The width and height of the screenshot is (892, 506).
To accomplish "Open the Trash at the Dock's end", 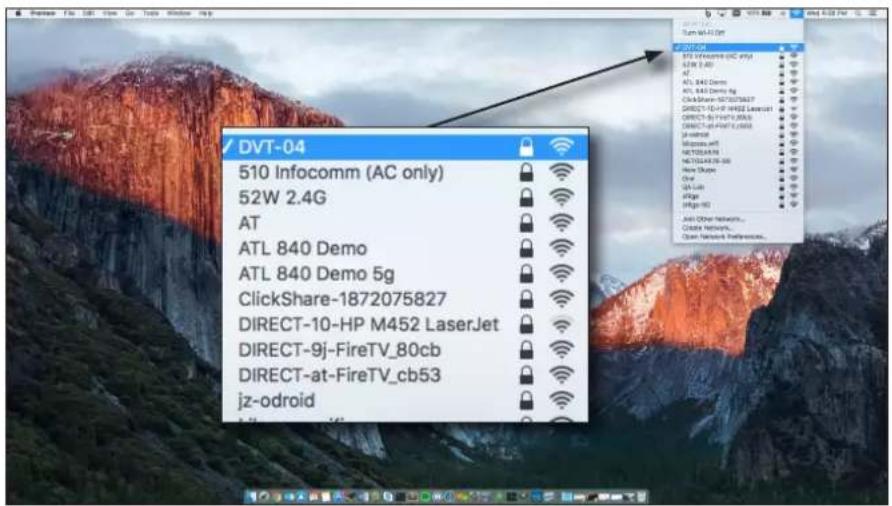I will [642, 496].
